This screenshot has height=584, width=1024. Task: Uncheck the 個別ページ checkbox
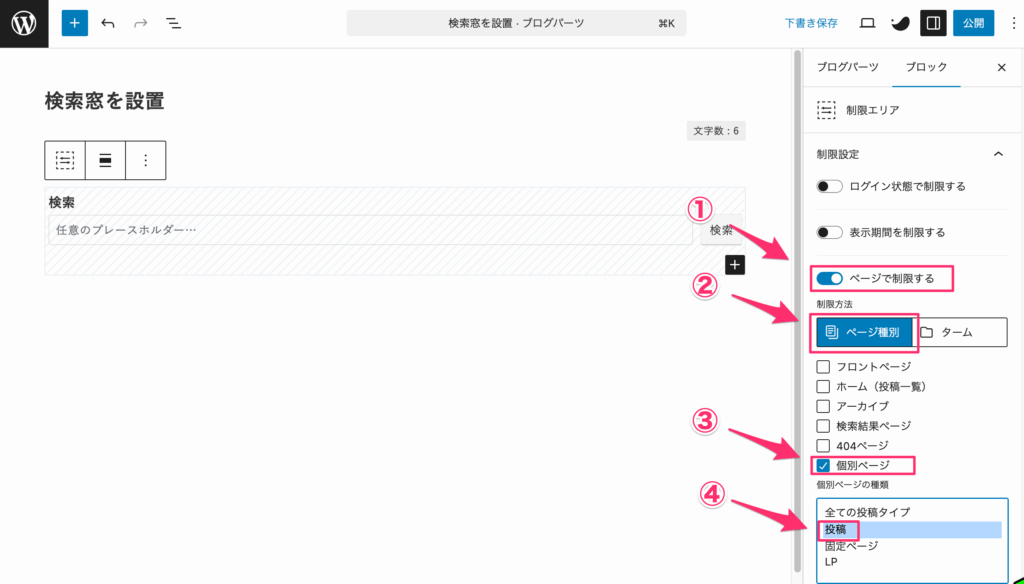click(823, 464)
